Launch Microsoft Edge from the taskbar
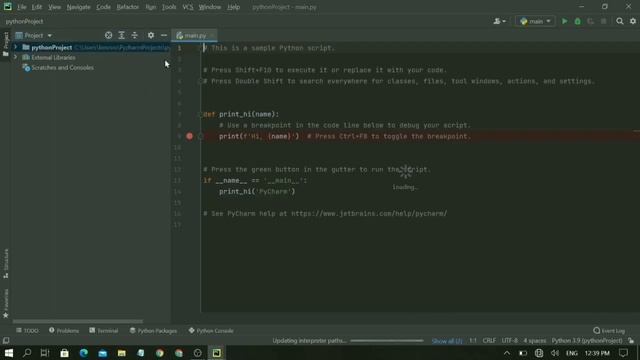 (x=84, y=353)
